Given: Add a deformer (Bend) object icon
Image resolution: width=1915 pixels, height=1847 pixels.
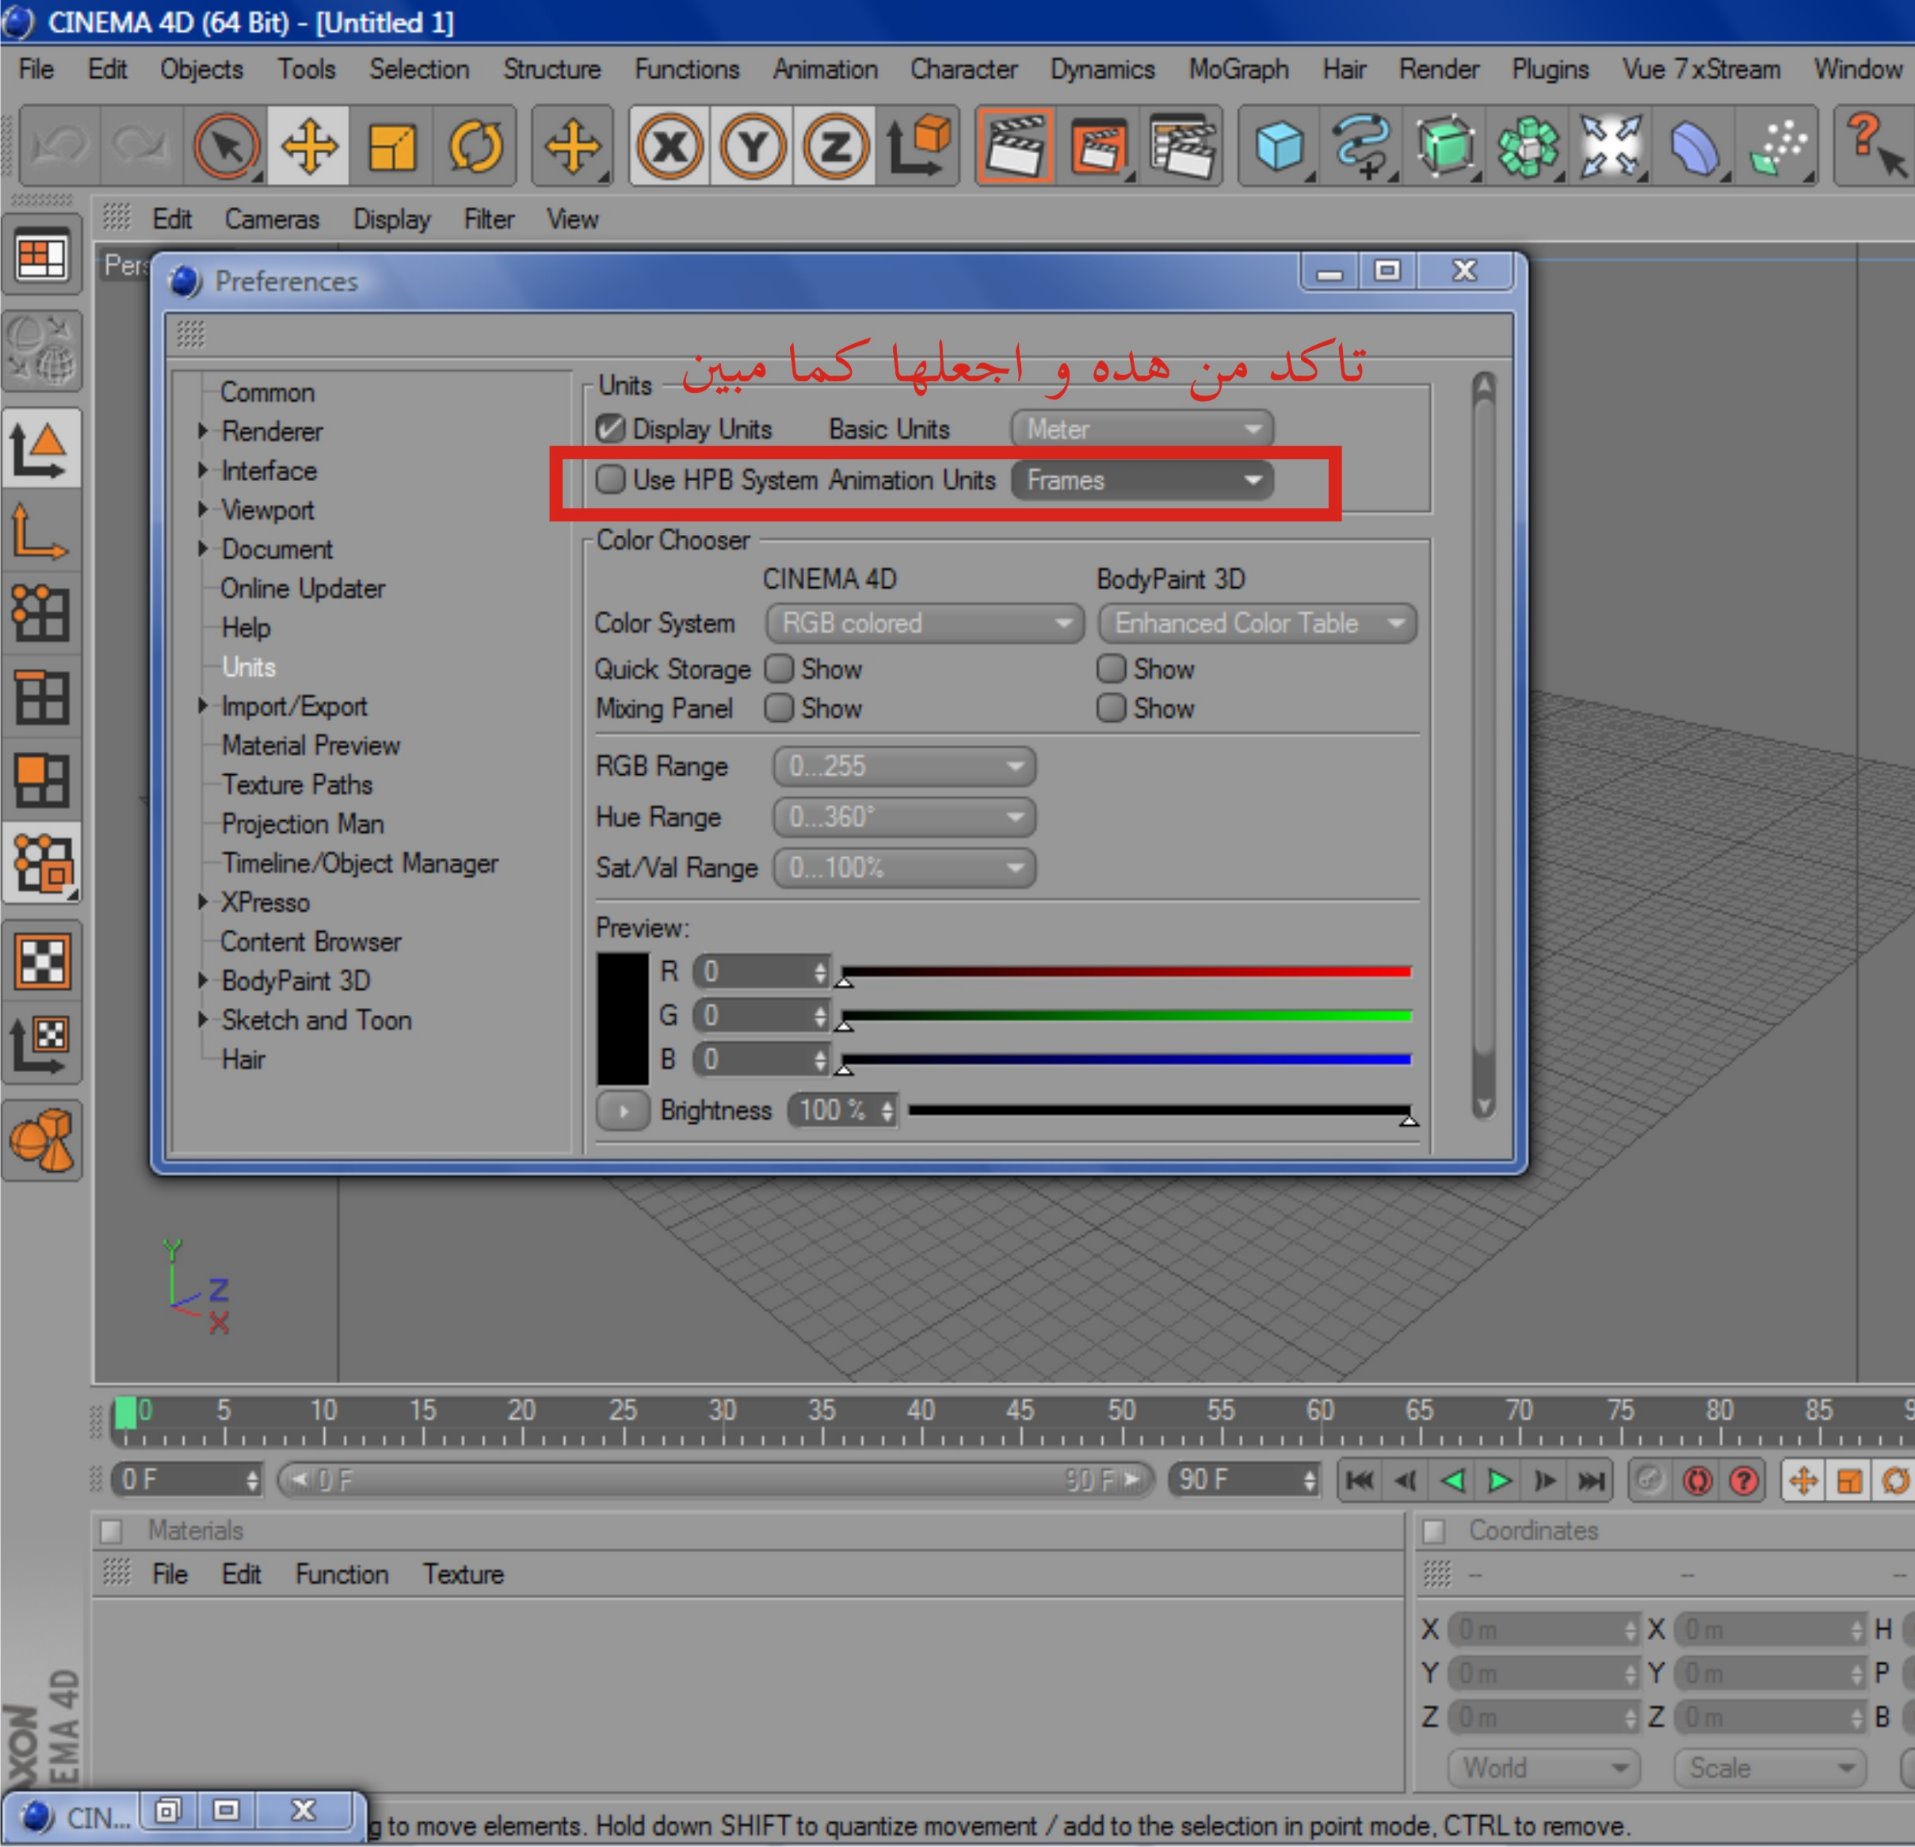Looking at the screenshot, I should tap(1695, 147).
